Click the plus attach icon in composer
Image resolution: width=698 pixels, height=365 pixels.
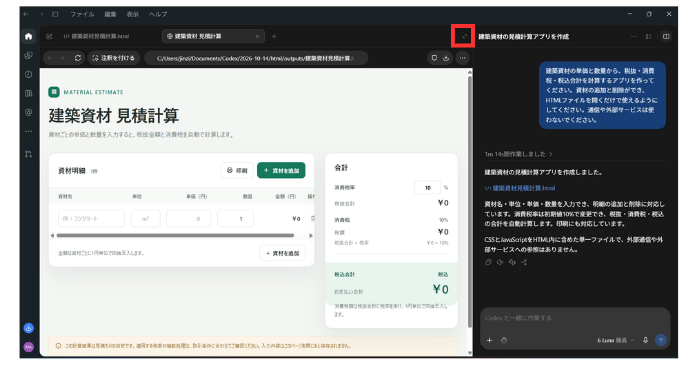pos(489,341)
